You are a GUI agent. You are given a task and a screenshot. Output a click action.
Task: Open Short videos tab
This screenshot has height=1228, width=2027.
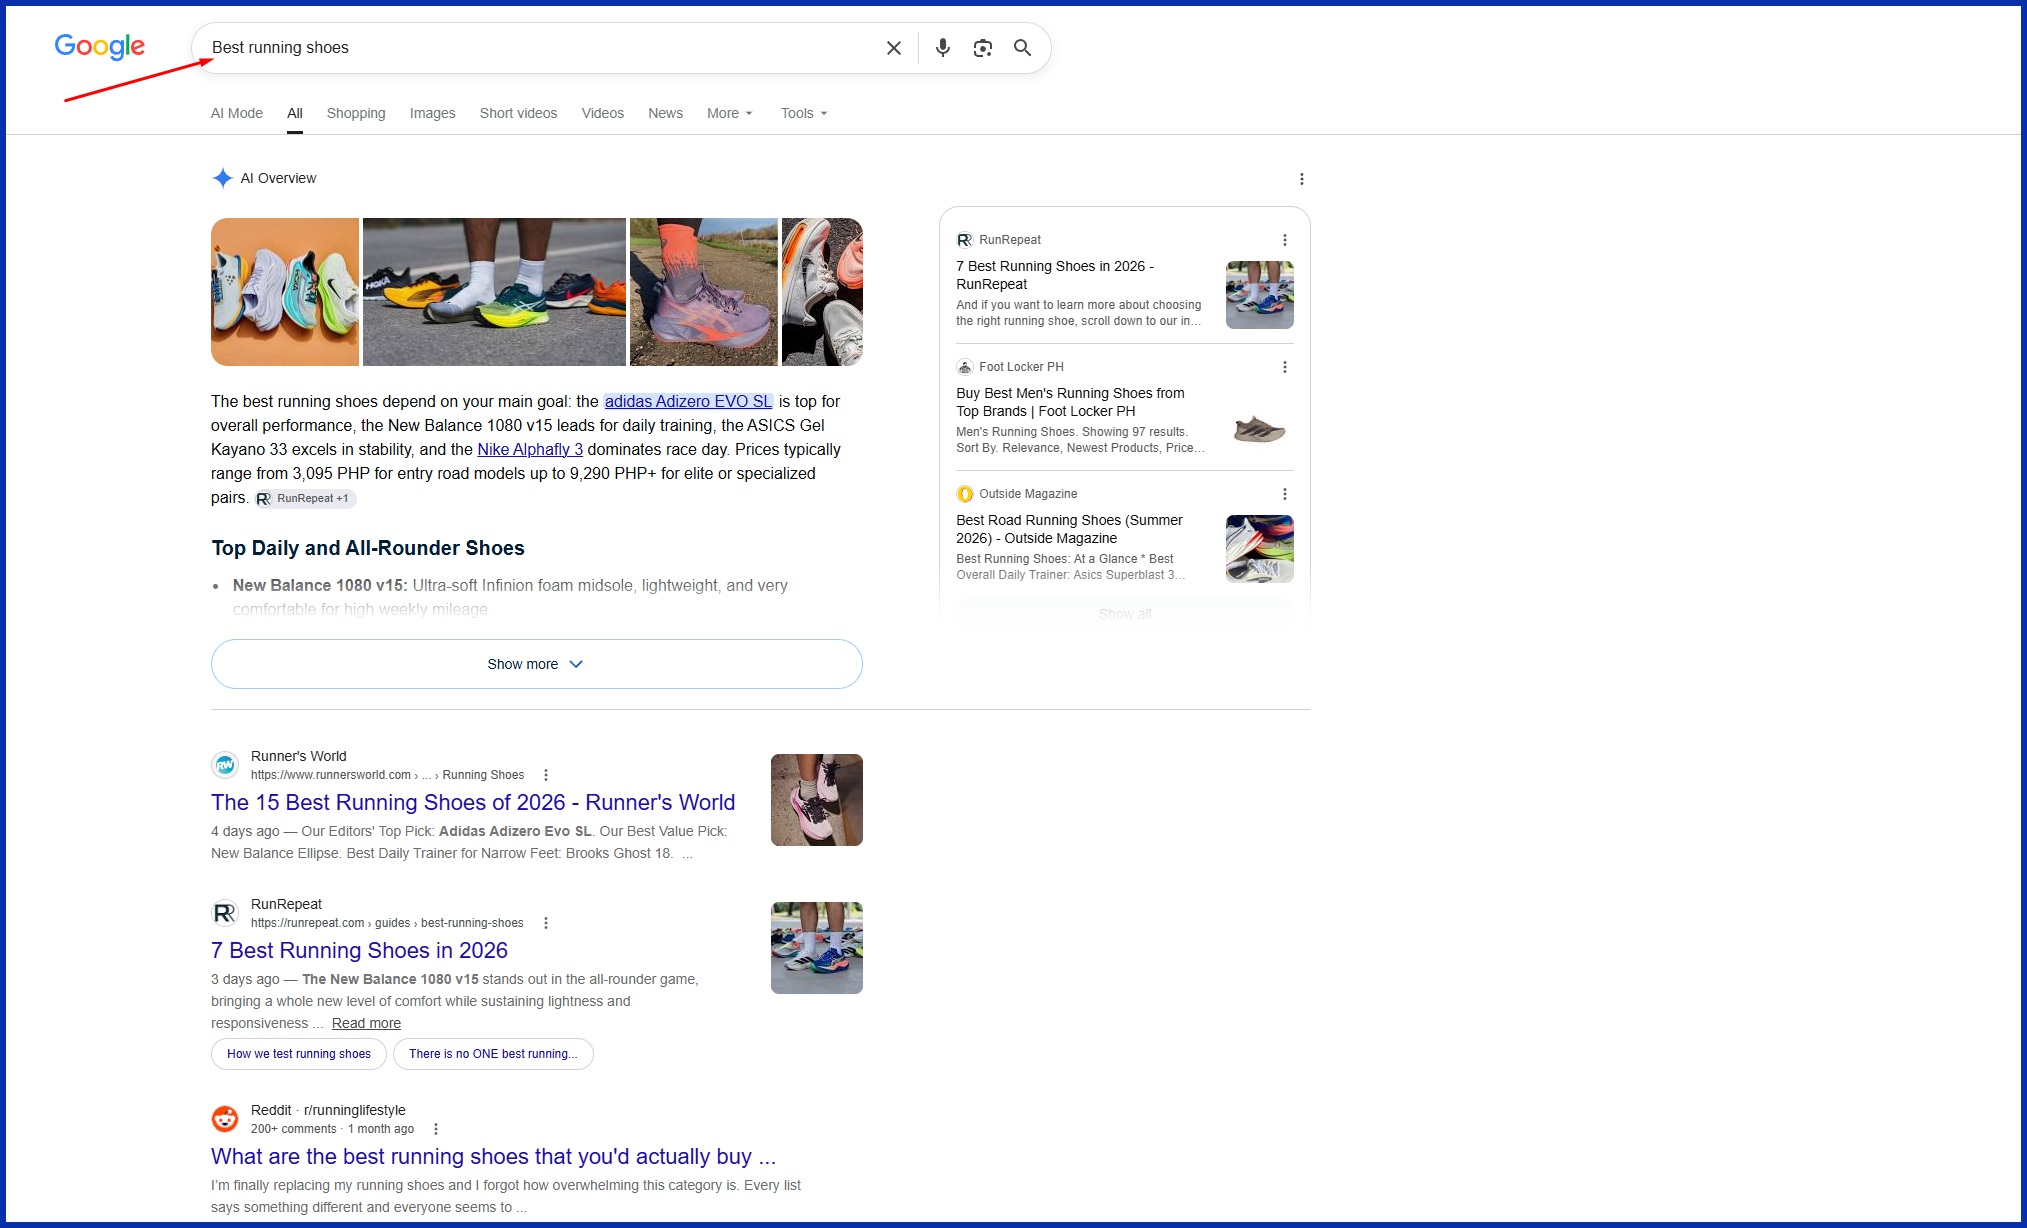[518, 113]
